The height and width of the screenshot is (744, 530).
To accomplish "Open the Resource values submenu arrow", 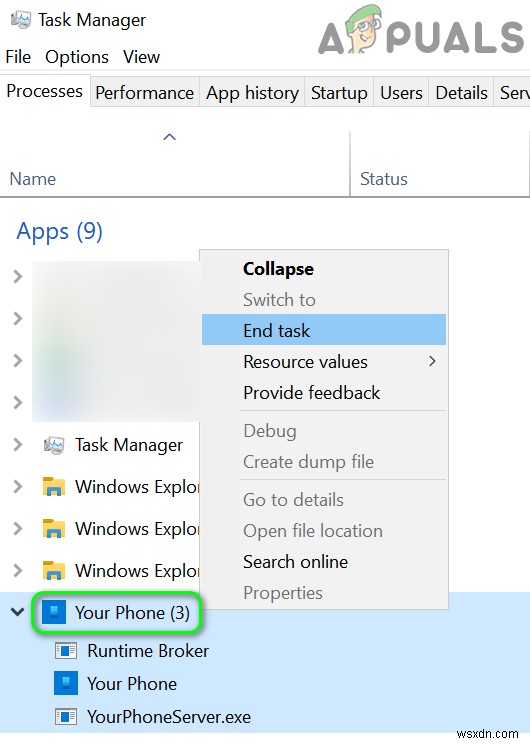I will (432, 362).
